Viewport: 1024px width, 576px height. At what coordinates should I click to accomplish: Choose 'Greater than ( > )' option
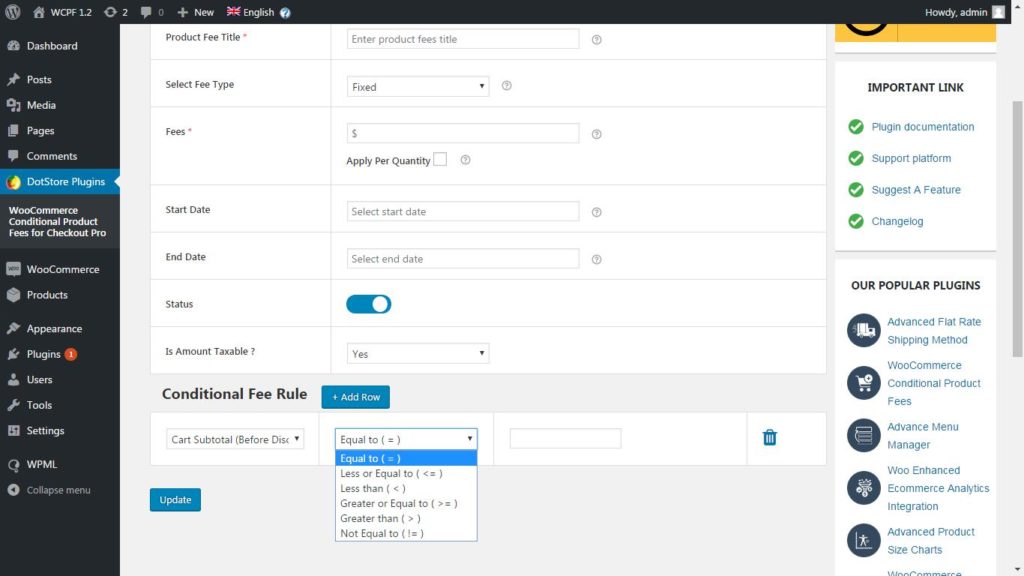pos(380,518)
